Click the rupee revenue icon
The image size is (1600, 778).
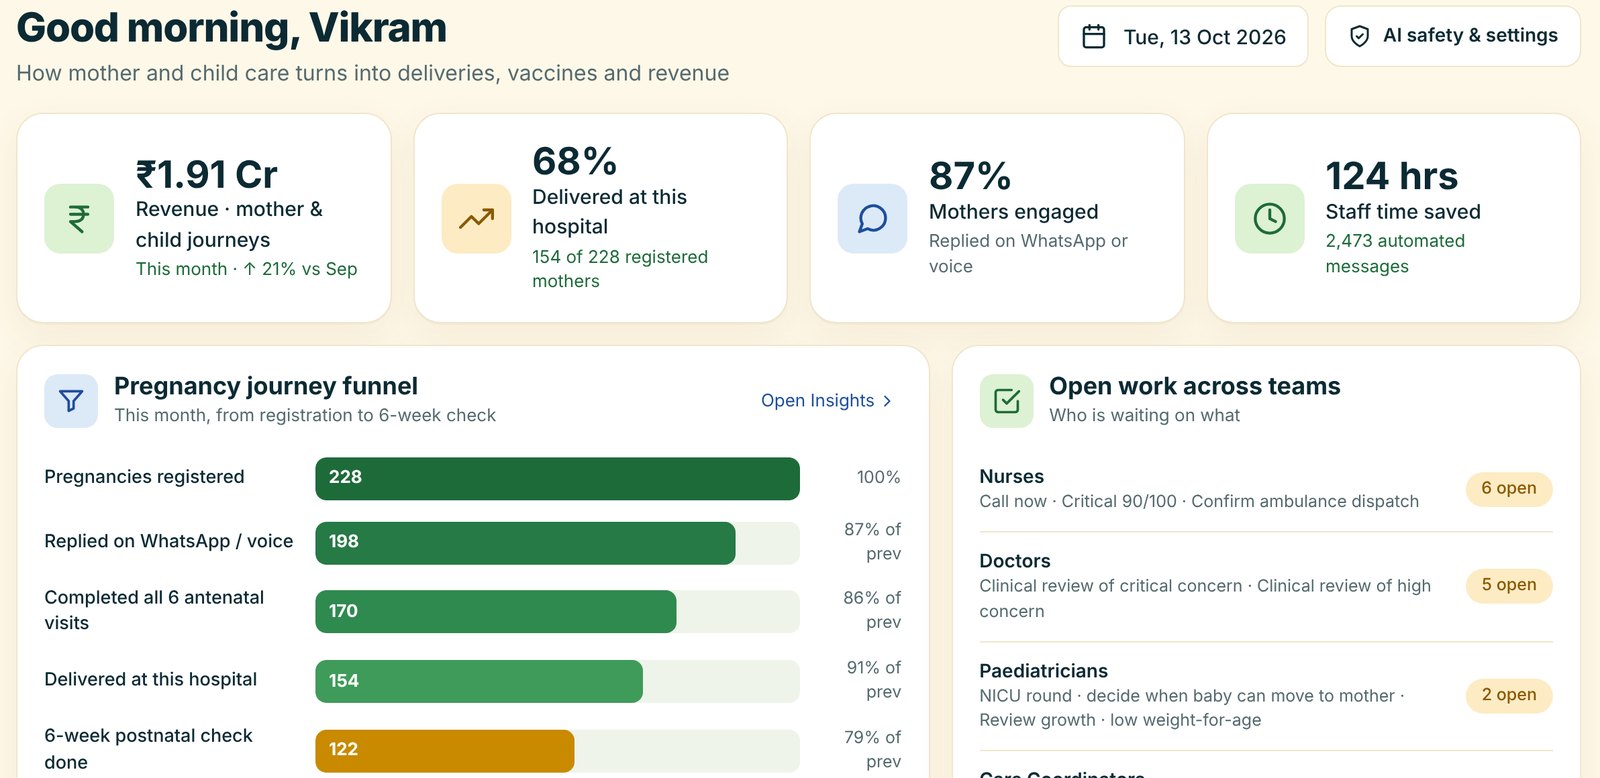tap(79, 218)
